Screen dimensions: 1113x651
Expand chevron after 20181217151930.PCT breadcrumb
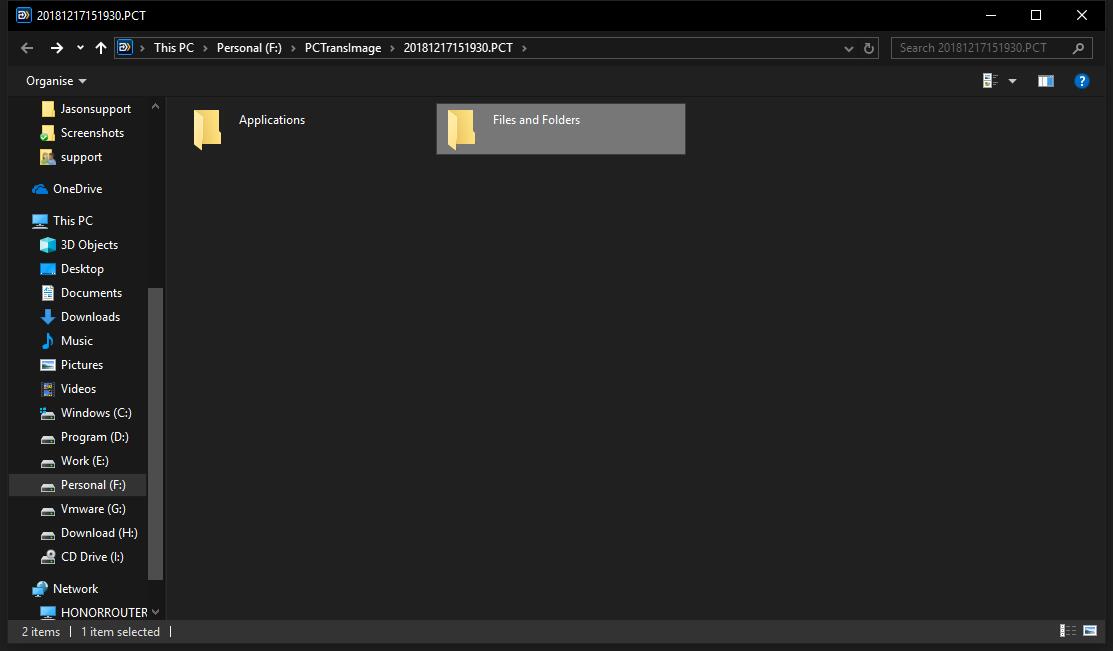point(525,48)
